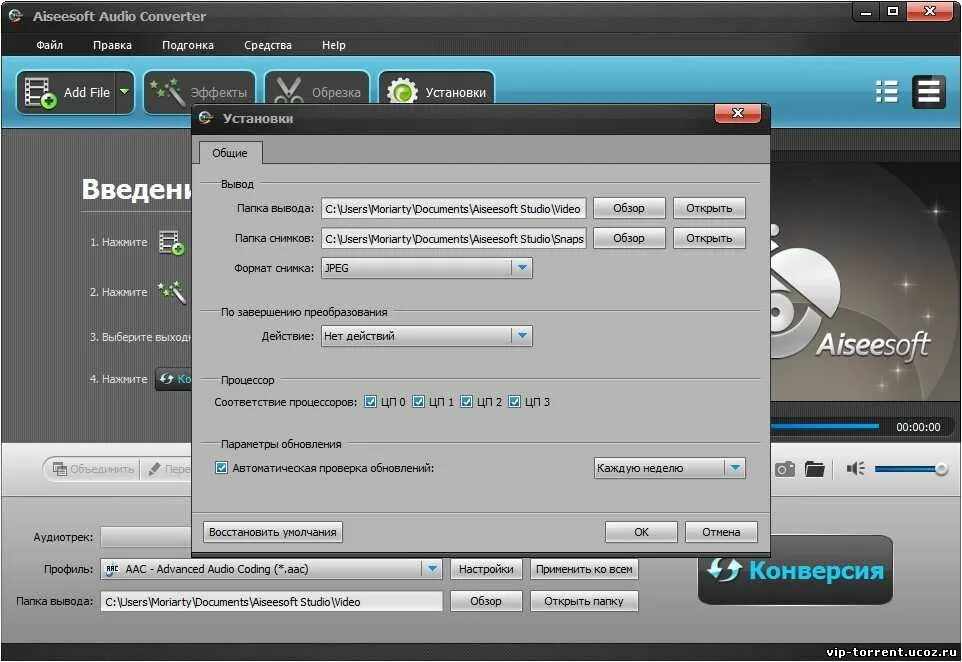Click the Отмена button
The height and width of the screenshot is (662, 962).
(x=721, y=532)
